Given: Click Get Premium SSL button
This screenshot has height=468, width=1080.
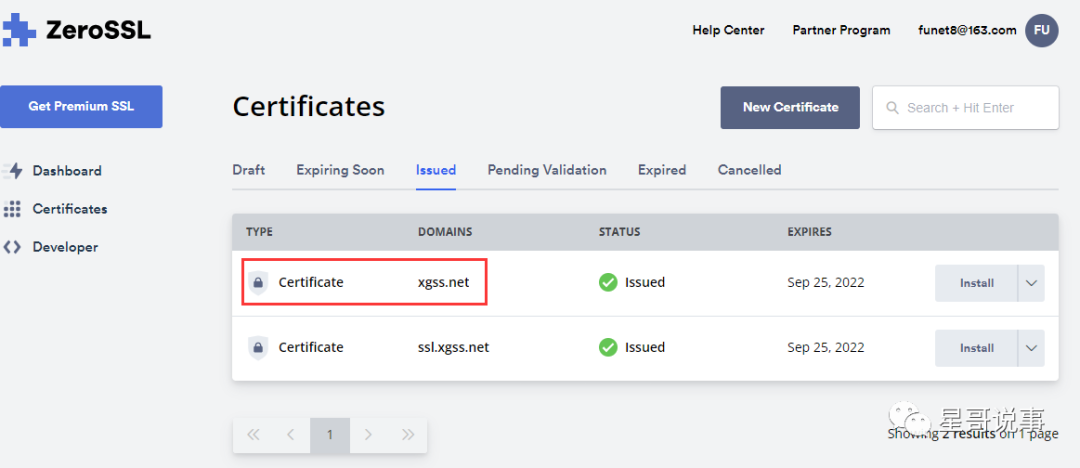Looking at the screenshot, I should pyautogui.click(x=81, y=107).
